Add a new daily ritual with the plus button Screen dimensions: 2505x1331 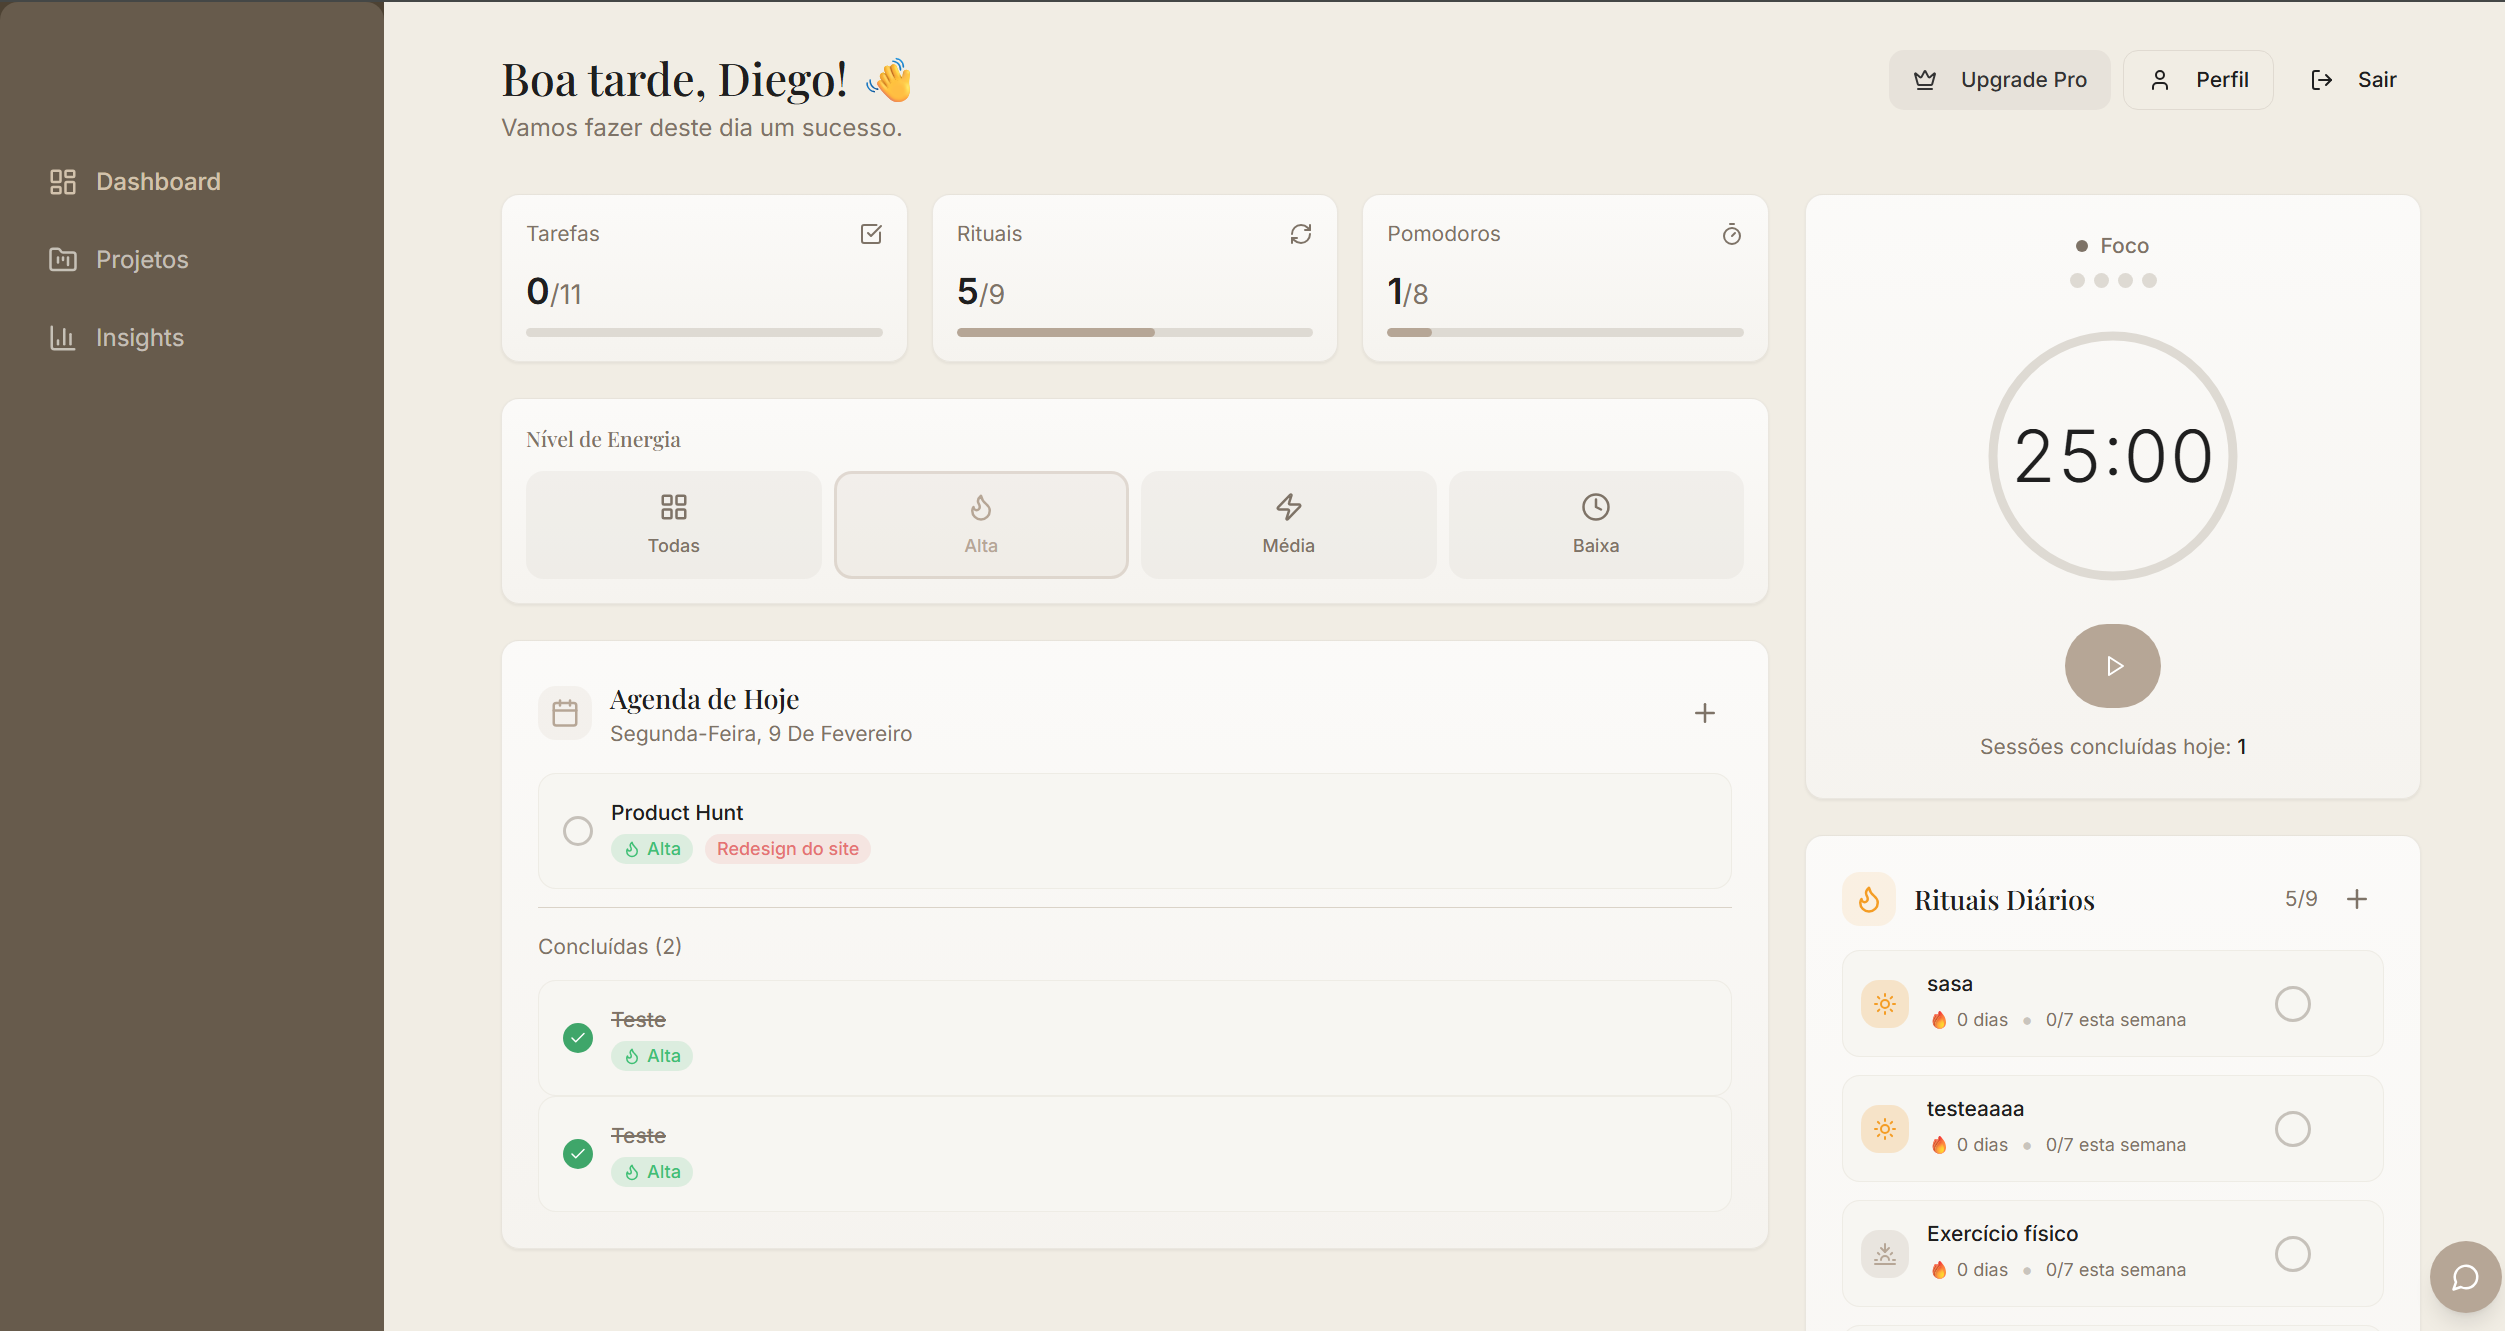(2358, 899)
